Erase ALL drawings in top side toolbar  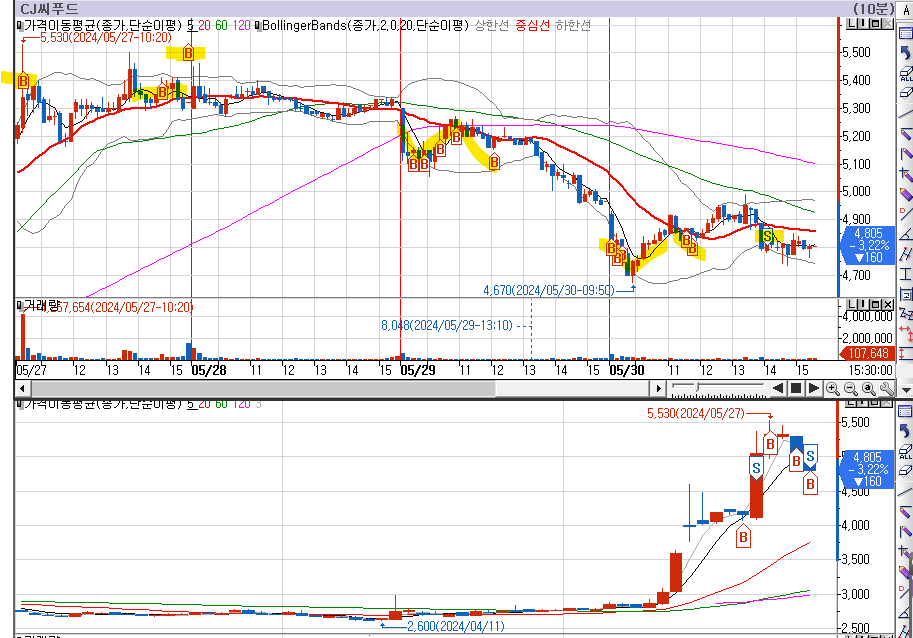pos(905,74)
